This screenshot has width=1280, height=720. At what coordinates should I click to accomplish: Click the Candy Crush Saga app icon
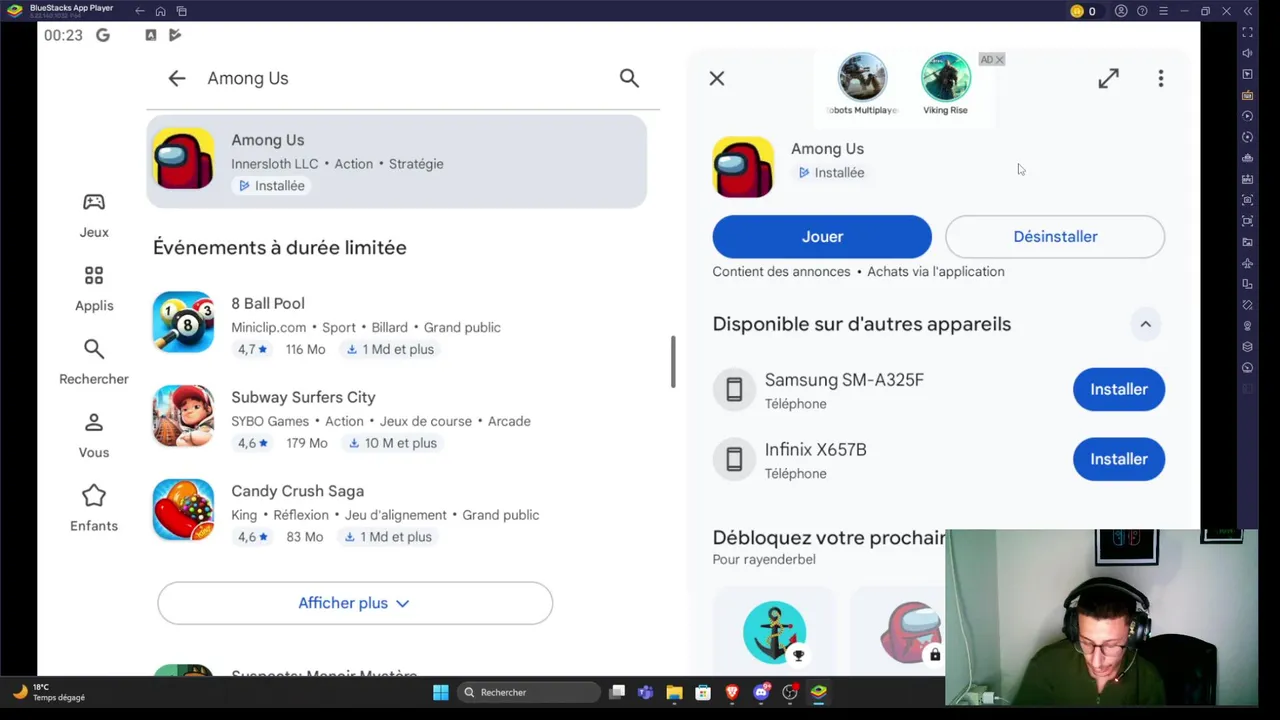tap(183, 510)
